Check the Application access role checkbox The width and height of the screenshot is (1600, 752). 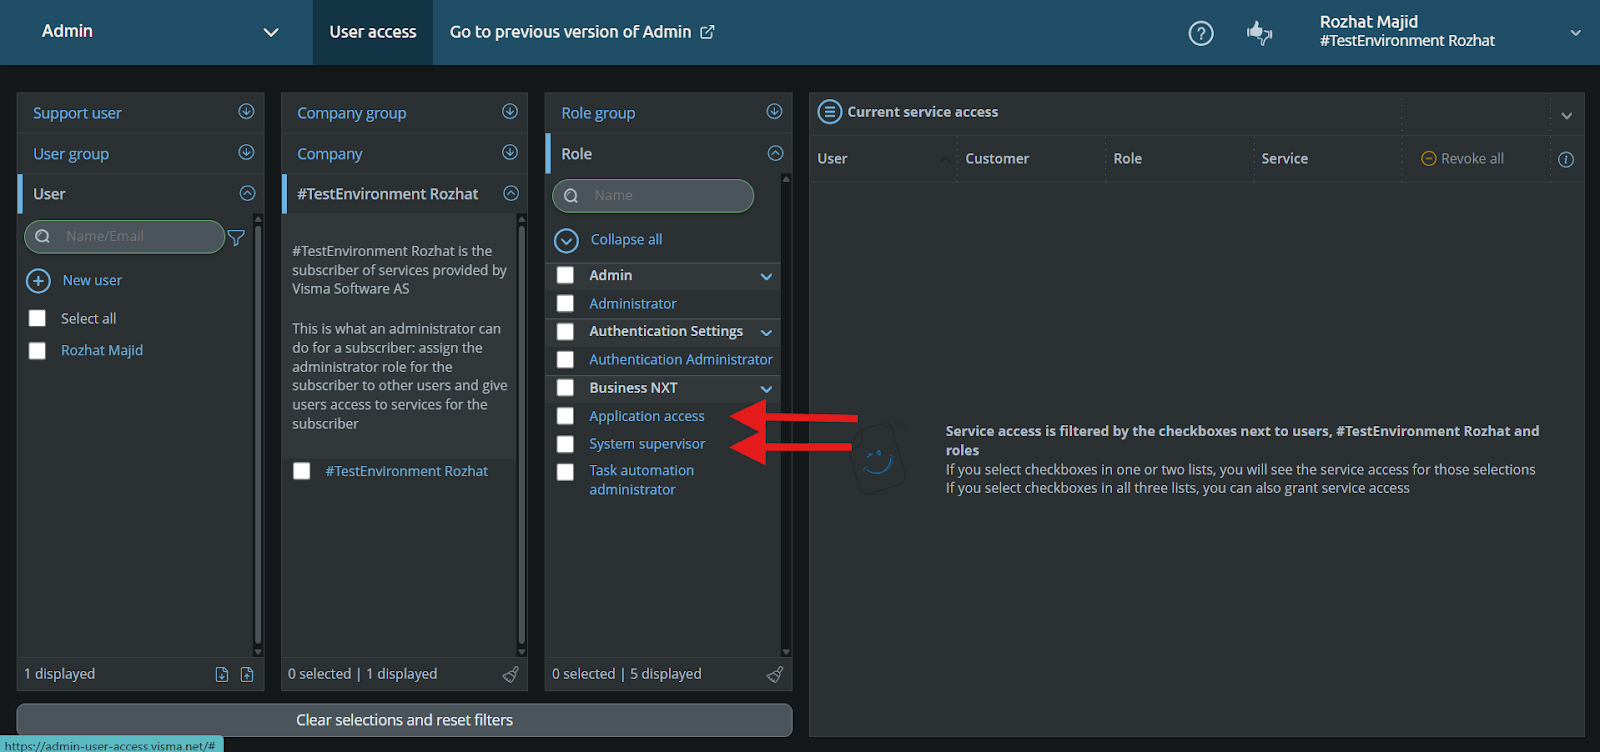point(565,416)
